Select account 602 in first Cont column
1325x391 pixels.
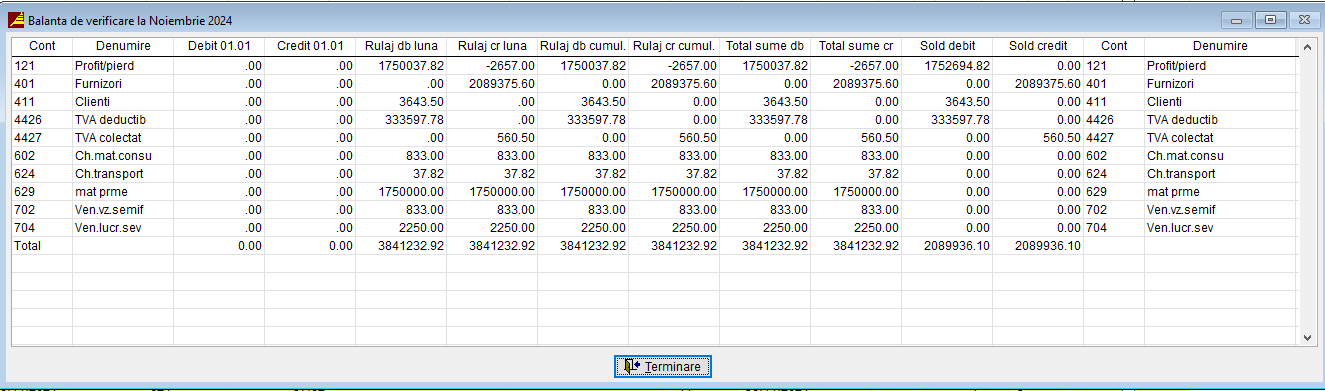[24, 156]
